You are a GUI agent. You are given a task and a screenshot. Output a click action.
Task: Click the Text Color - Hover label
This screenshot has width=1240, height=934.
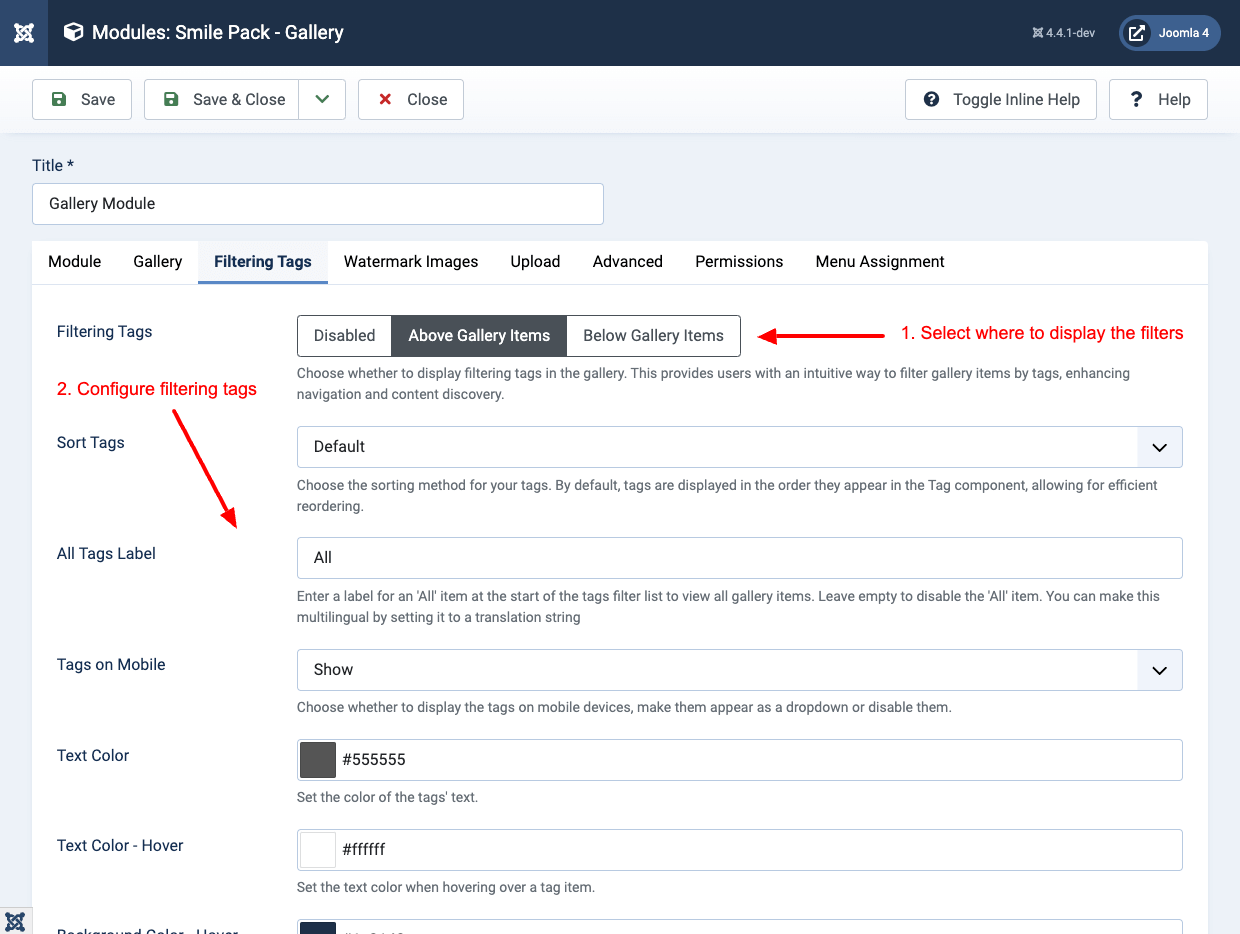120,845
